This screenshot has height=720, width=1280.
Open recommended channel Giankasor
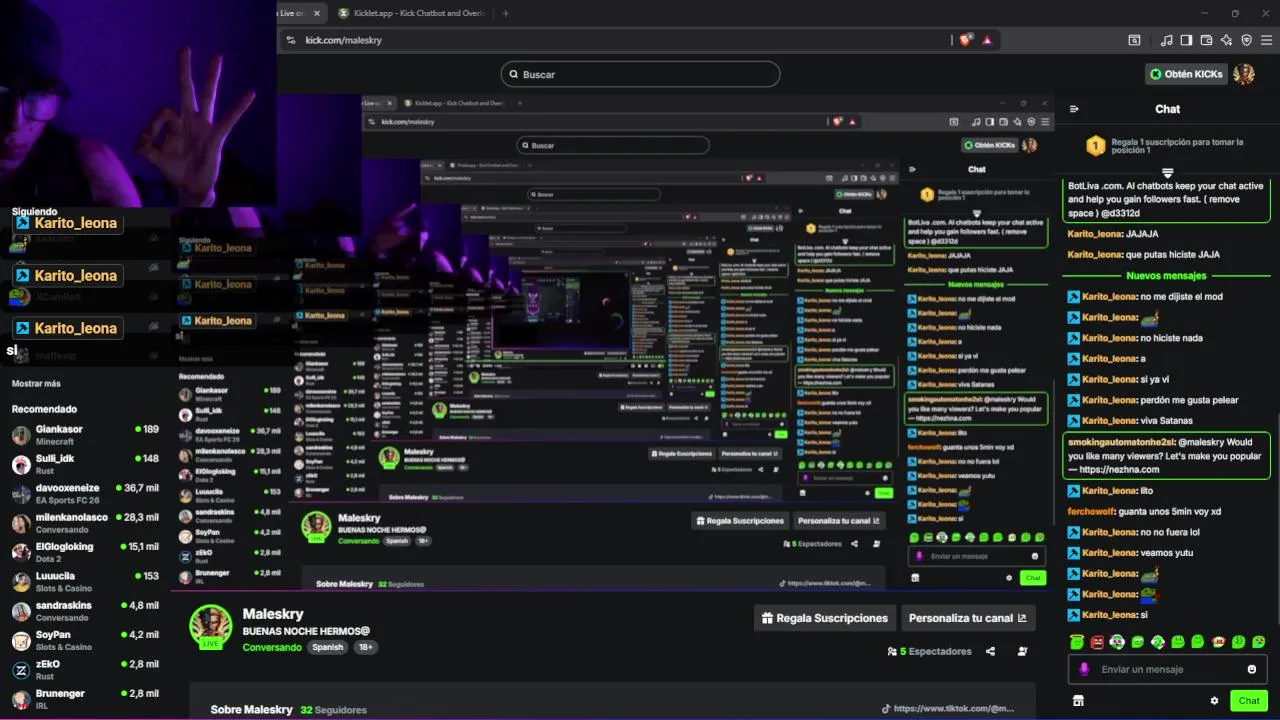tap(85, 435)
